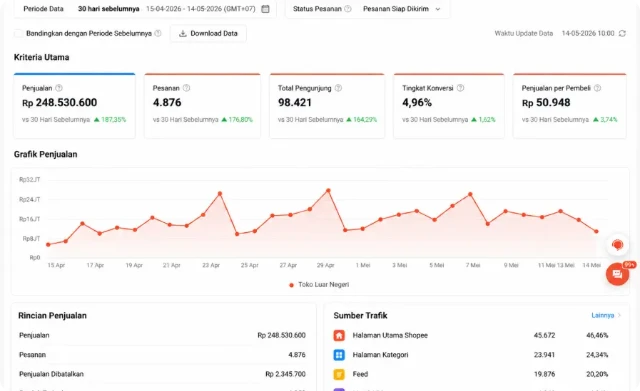Click the help icon next to Status Pesanan
Image resolution: width=640 pixels, height=391 pixels.
click(348, 9)
